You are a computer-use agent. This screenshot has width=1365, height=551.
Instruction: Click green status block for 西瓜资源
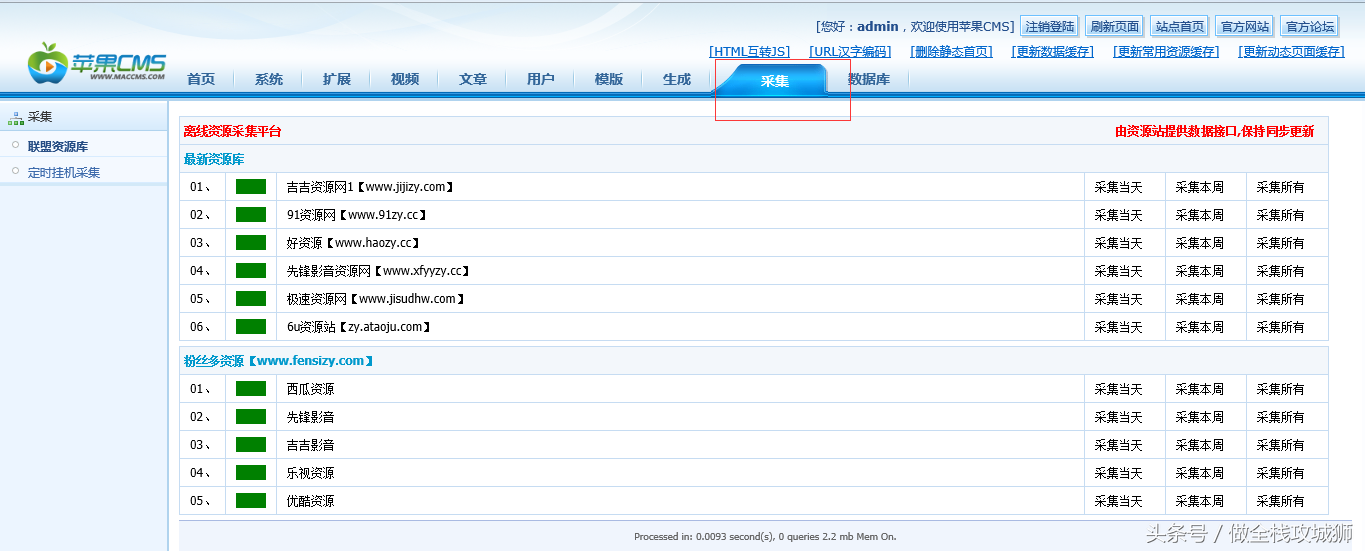coord(251,389)
